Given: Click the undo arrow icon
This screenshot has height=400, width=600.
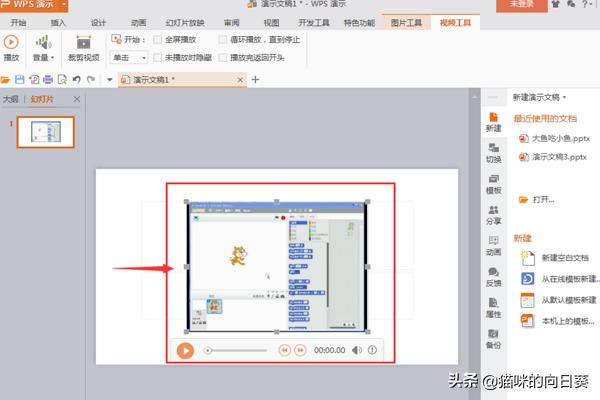Looking at the screenshot, I should [77, 80].
